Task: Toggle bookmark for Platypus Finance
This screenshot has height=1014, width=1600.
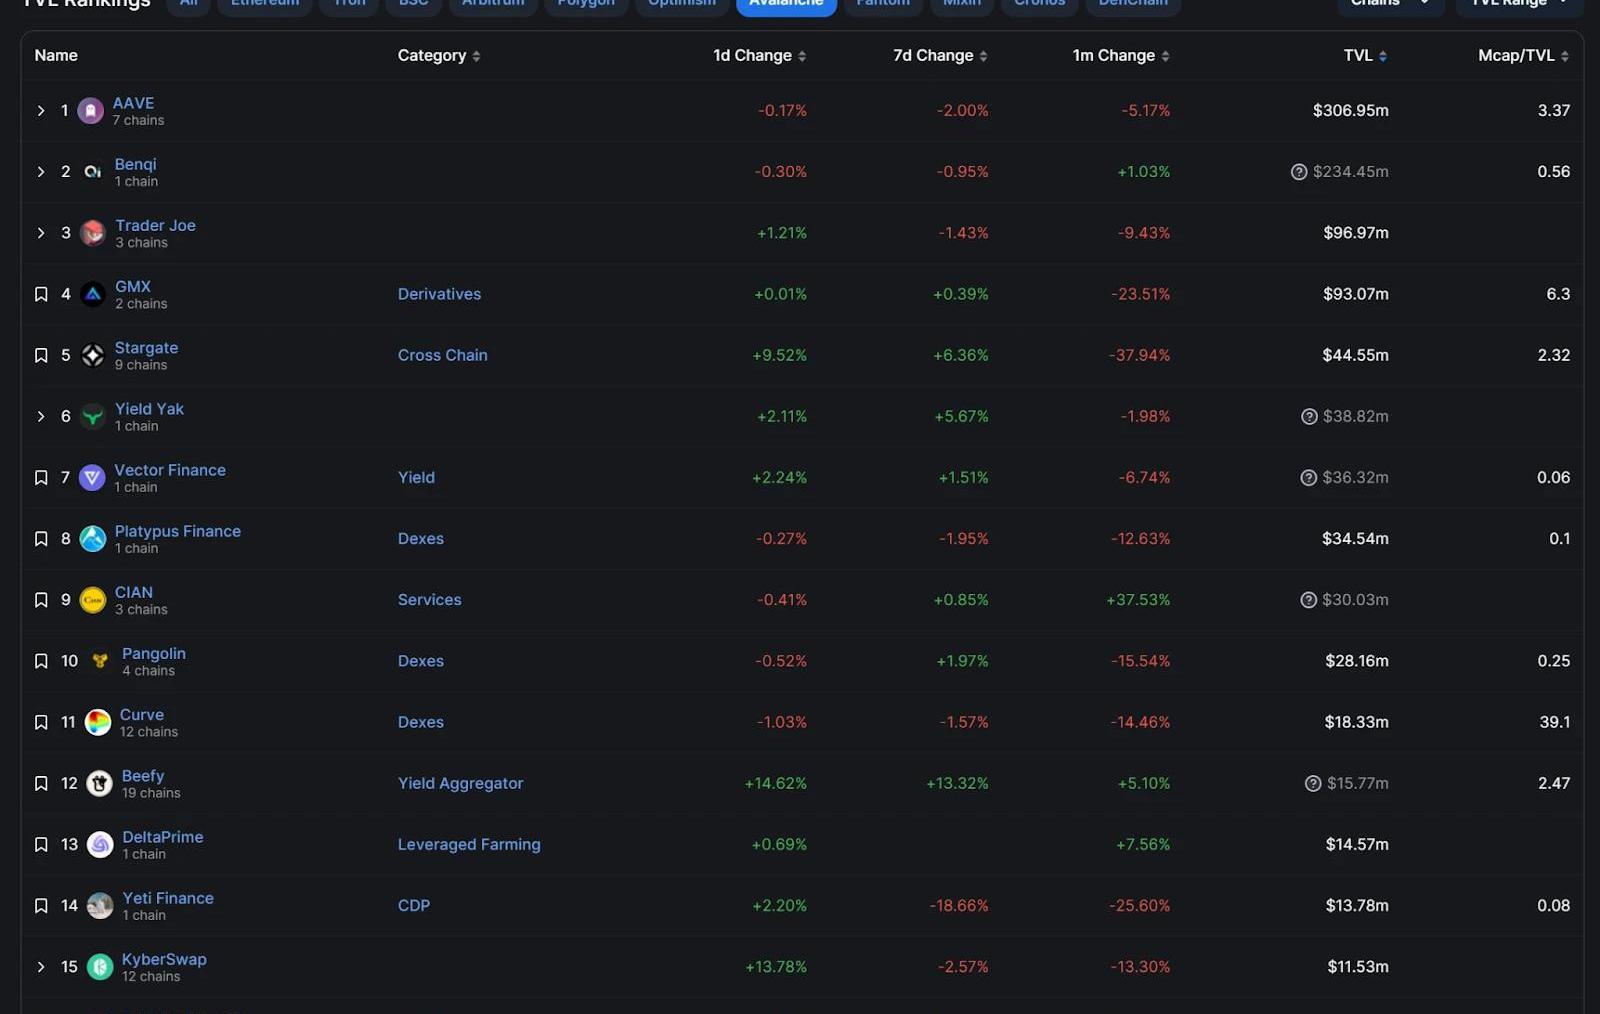Action: tap(41, 539)
